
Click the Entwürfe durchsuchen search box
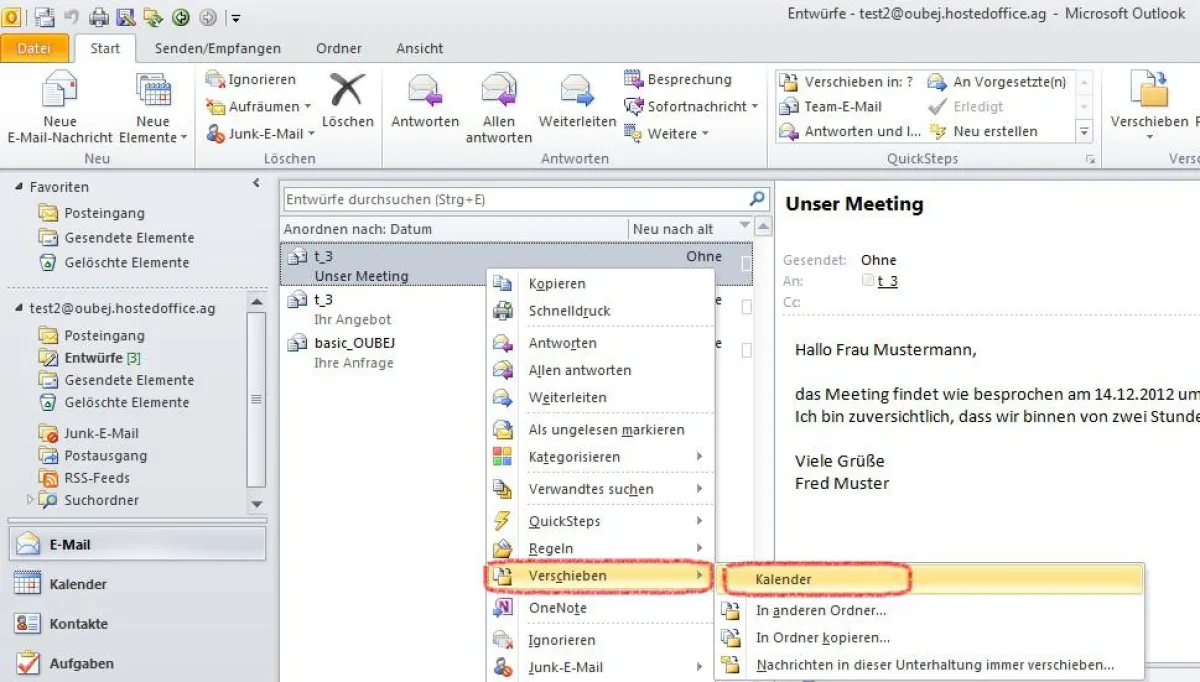[515, 199]
